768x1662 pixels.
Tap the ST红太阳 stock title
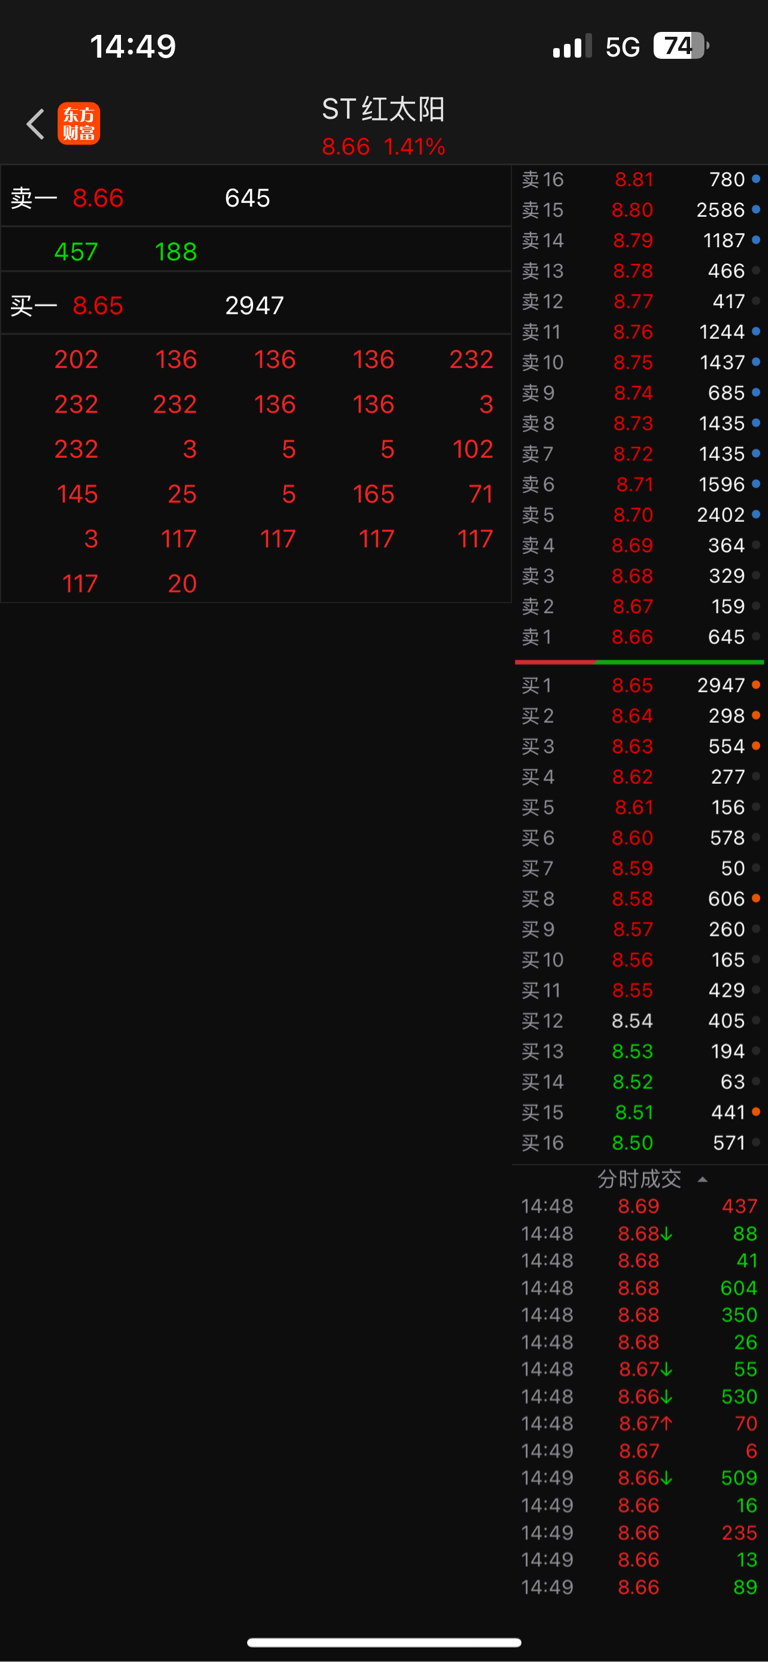(383, 109)
